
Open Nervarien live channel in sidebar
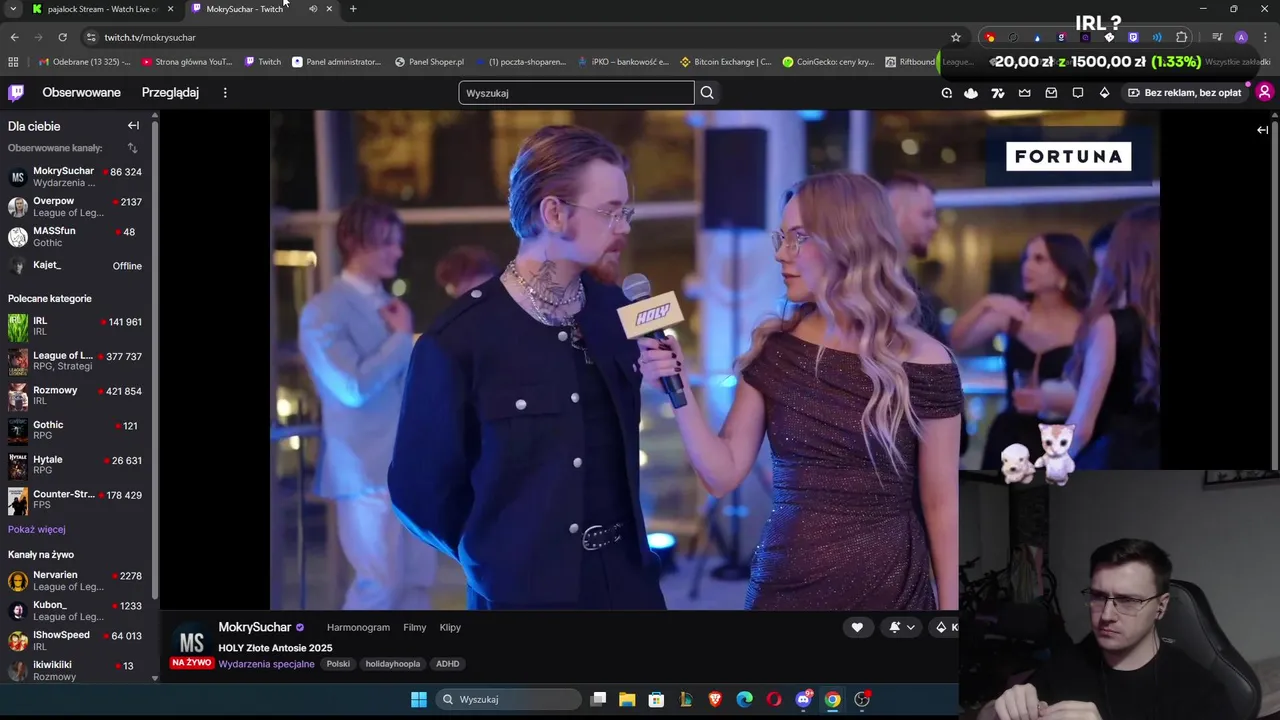tap(75, 581)
